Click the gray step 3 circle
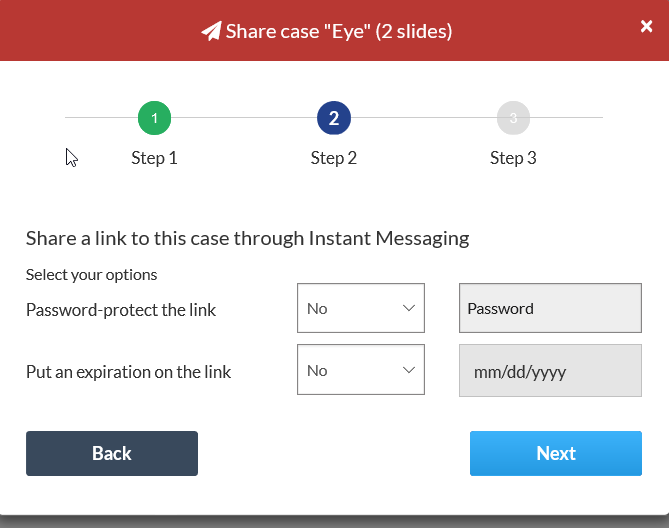The height and width of the screenshot is (528, 669). tap(513, 119)
